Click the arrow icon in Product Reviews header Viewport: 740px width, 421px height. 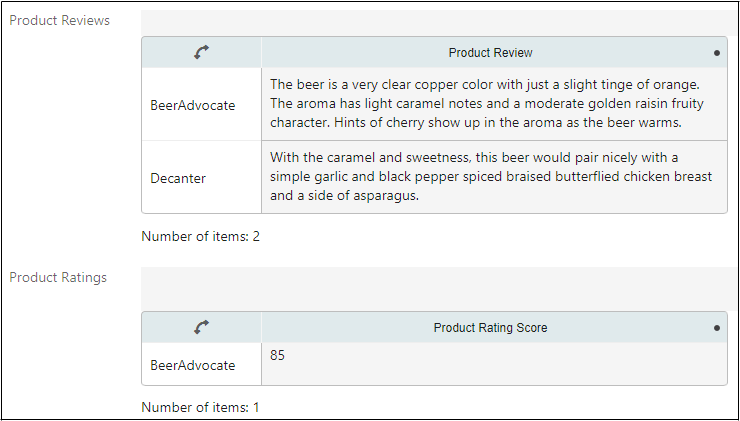(201, 53)
